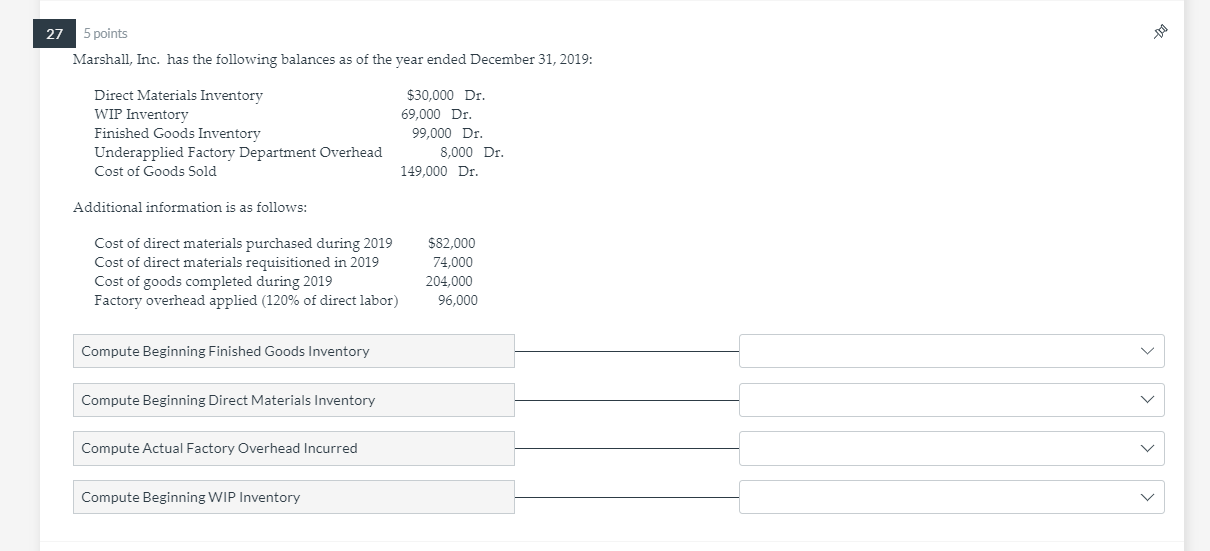Click the 204,000 cost of goods completed value

point(449,281)
